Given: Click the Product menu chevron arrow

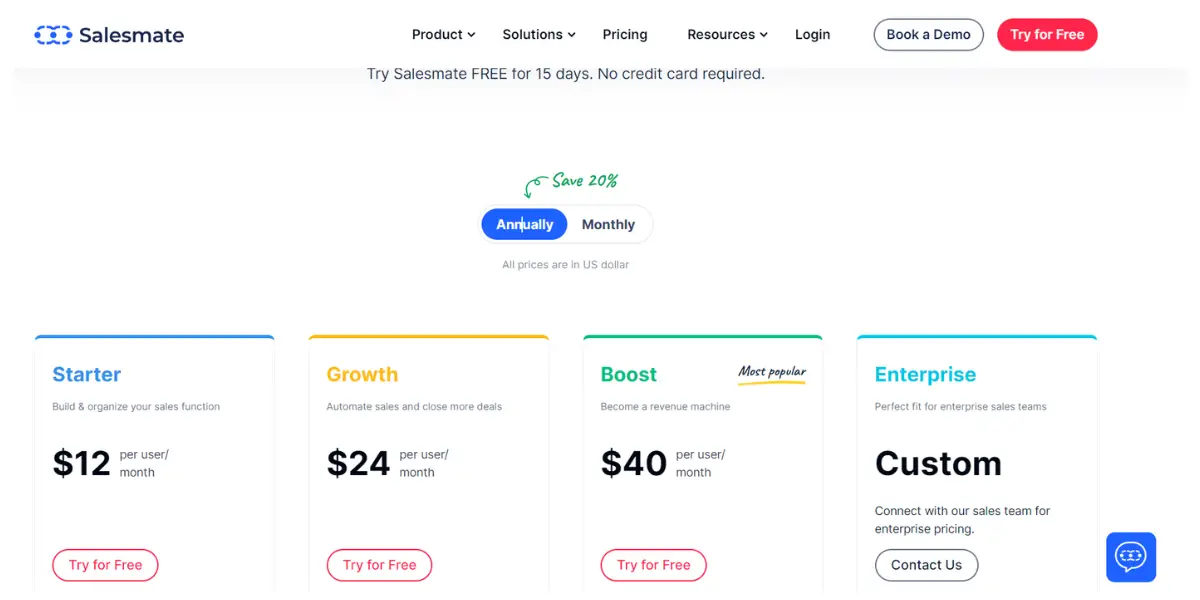Looking at the screenshot, I should pyautogui.click(x=471, y=35).
